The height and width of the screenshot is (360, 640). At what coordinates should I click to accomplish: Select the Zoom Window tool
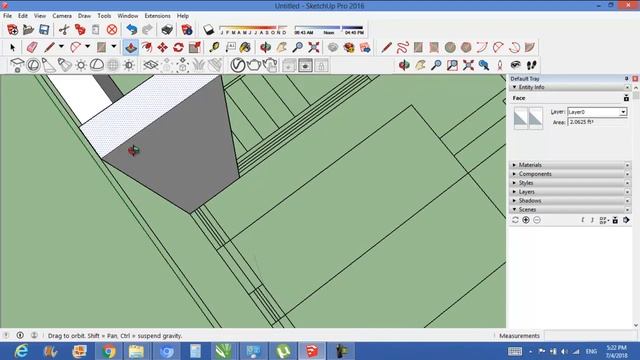(452, 65)
